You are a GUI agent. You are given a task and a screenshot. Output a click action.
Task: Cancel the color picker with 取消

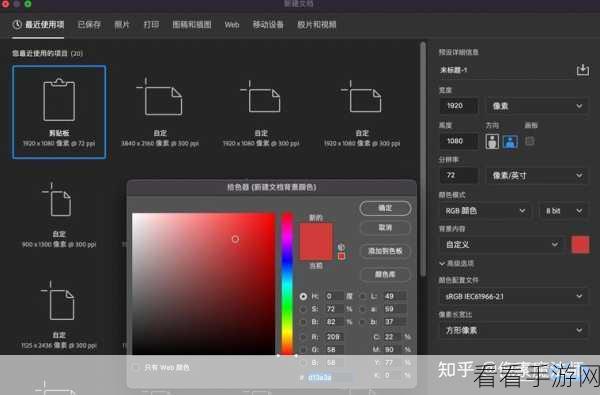[385, 228]
